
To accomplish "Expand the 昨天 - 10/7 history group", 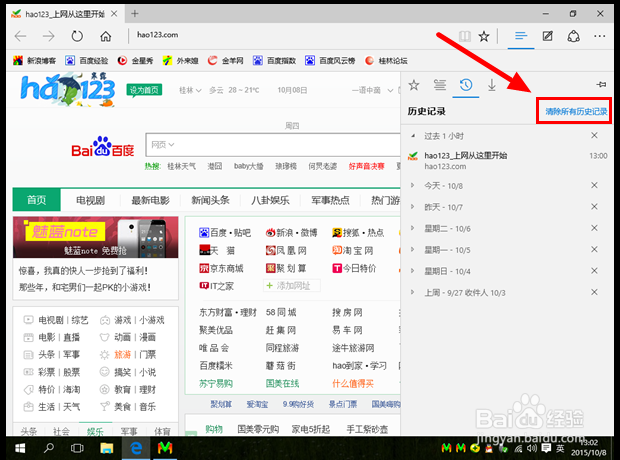I will click(412, 206).
